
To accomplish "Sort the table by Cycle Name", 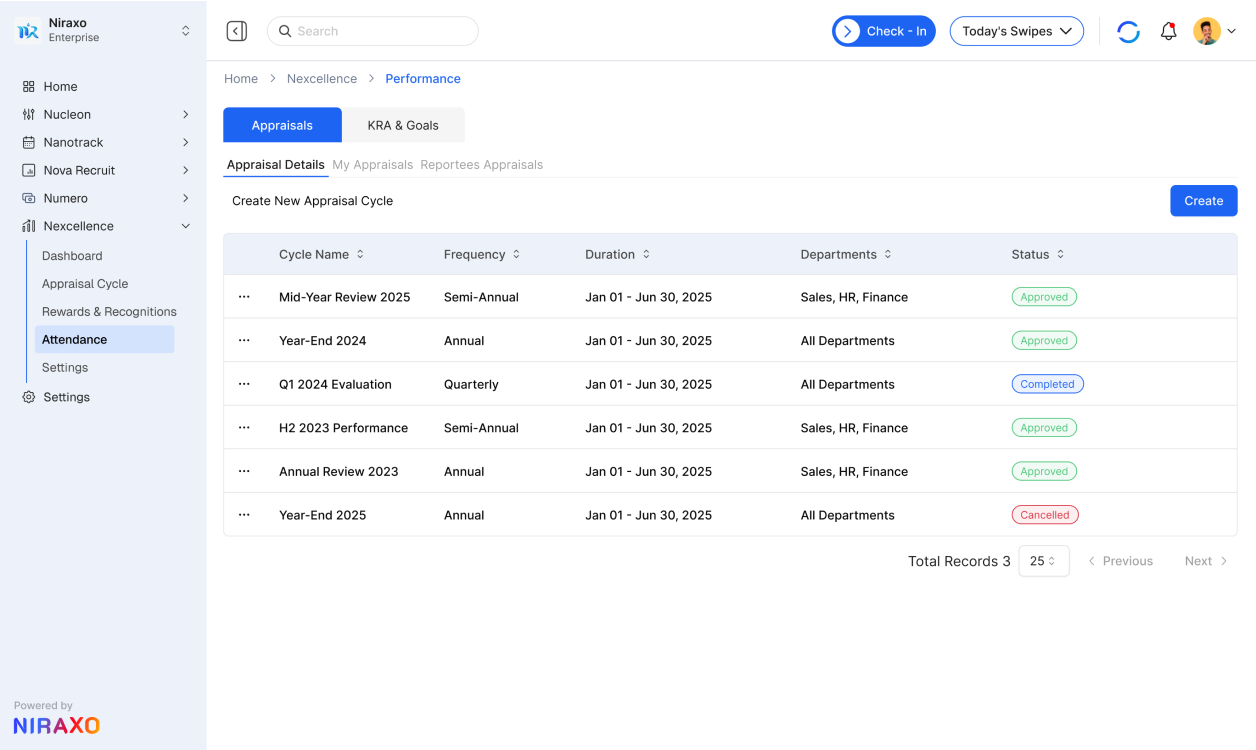I will (360, 254).
